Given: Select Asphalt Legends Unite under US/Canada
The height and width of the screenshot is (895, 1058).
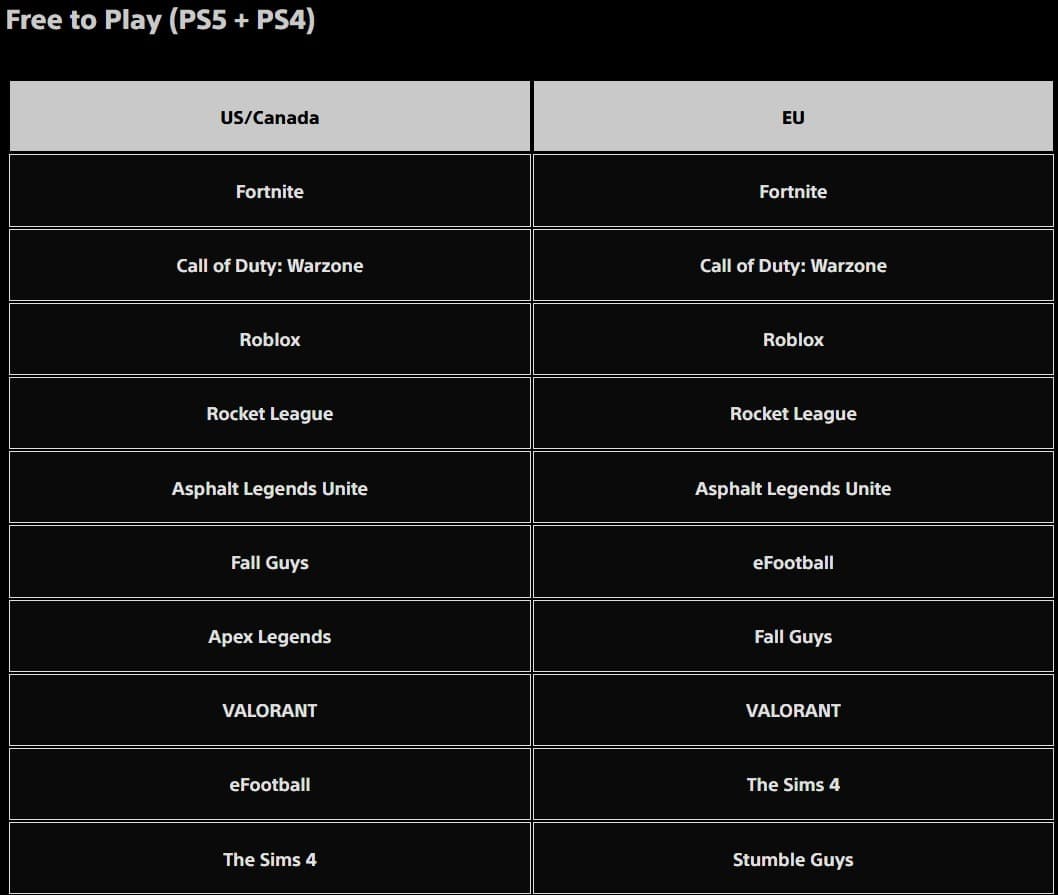Looking at the screenshot, I should click(270, 488).
